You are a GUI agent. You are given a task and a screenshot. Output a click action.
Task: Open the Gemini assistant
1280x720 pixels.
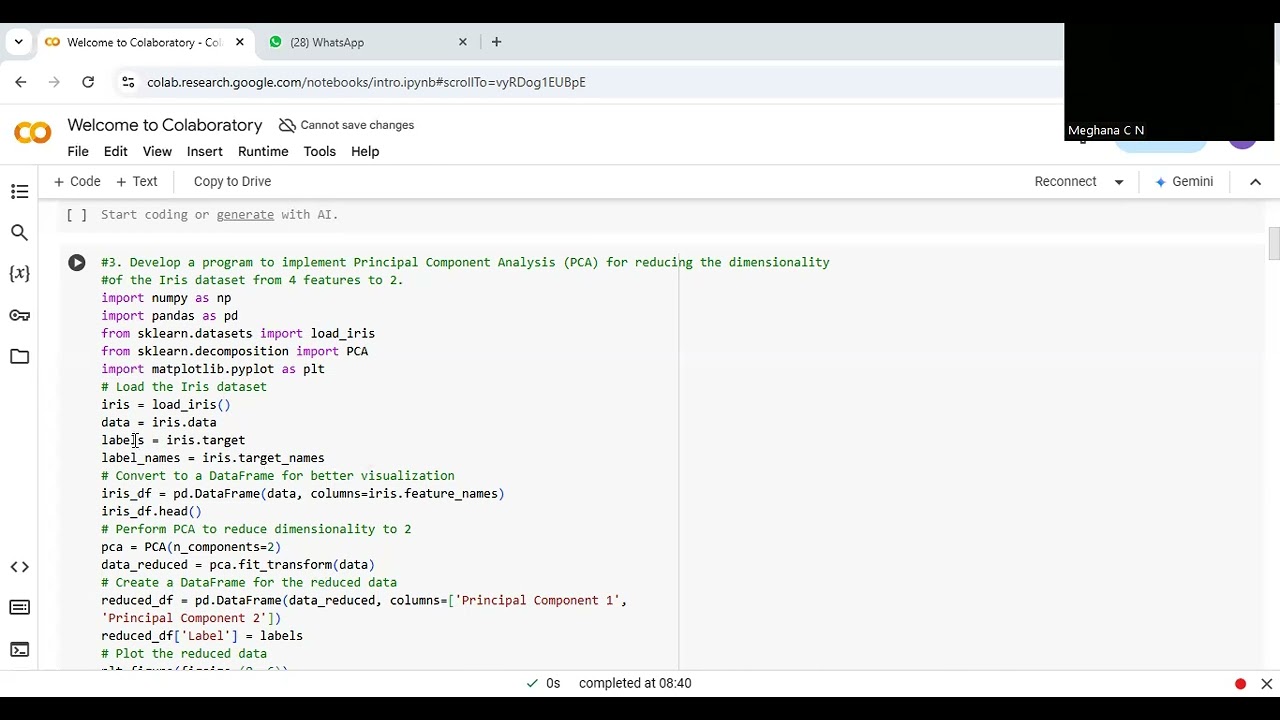point(1184,182)
